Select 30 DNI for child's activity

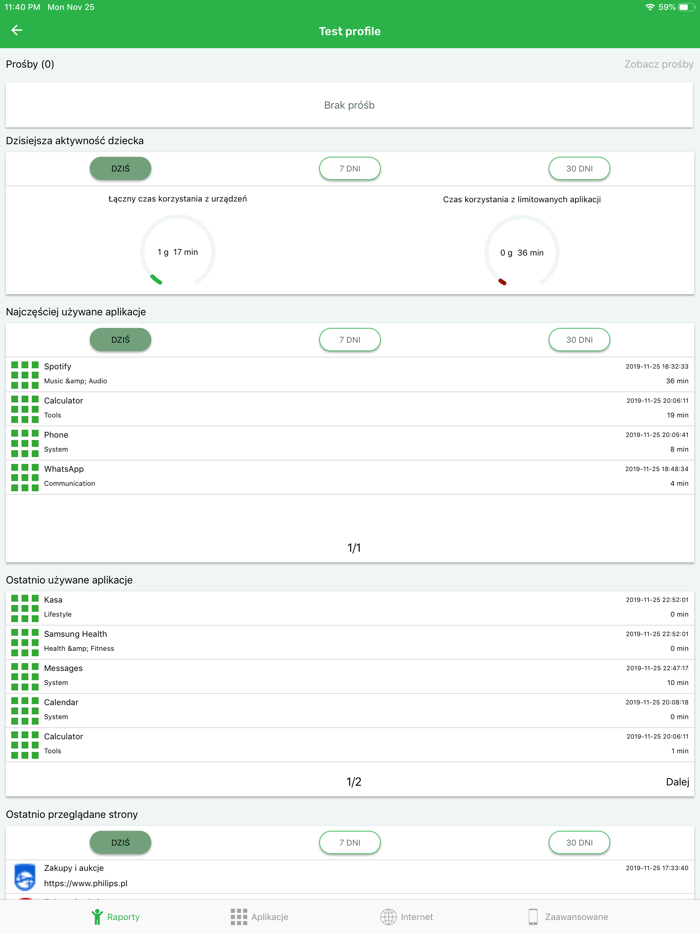579,169
